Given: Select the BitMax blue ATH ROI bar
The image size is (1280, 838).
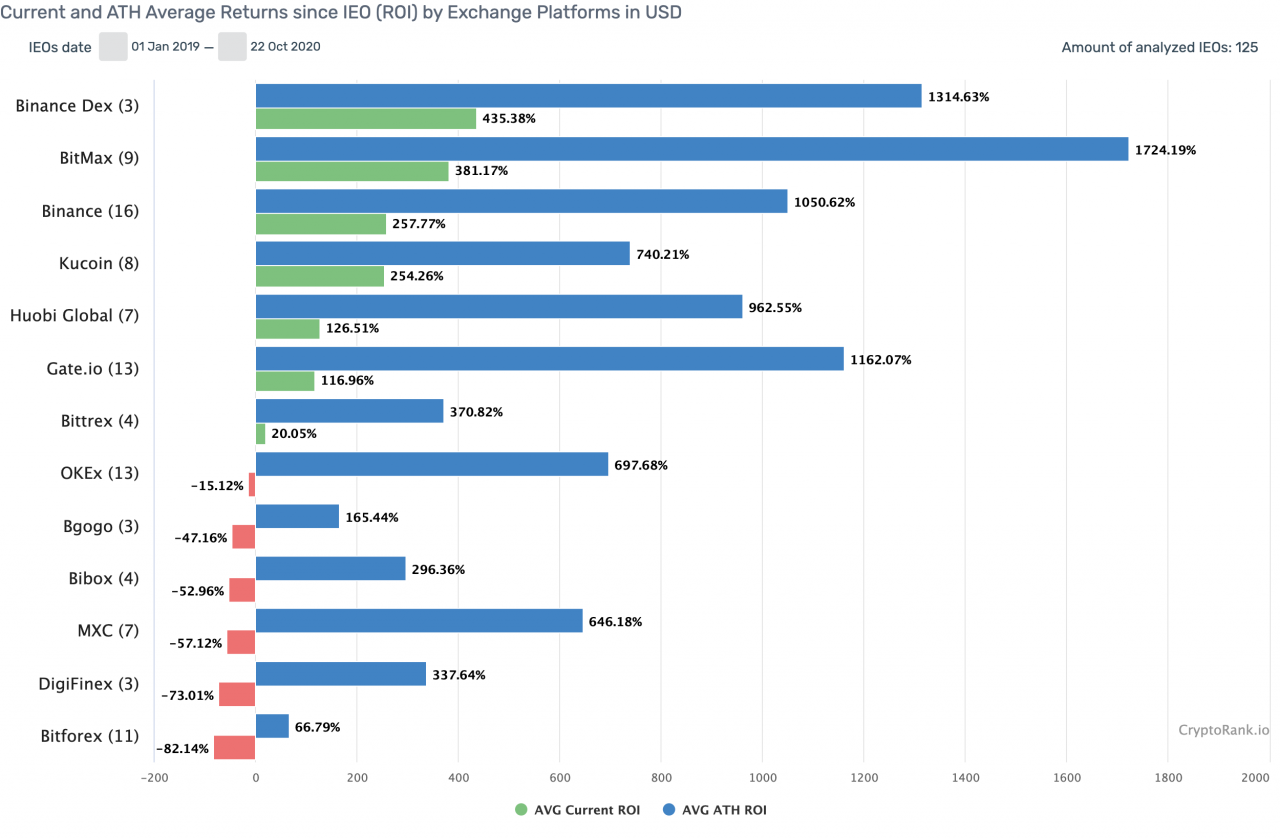Looking at the screenshot, I should [691, 149].
